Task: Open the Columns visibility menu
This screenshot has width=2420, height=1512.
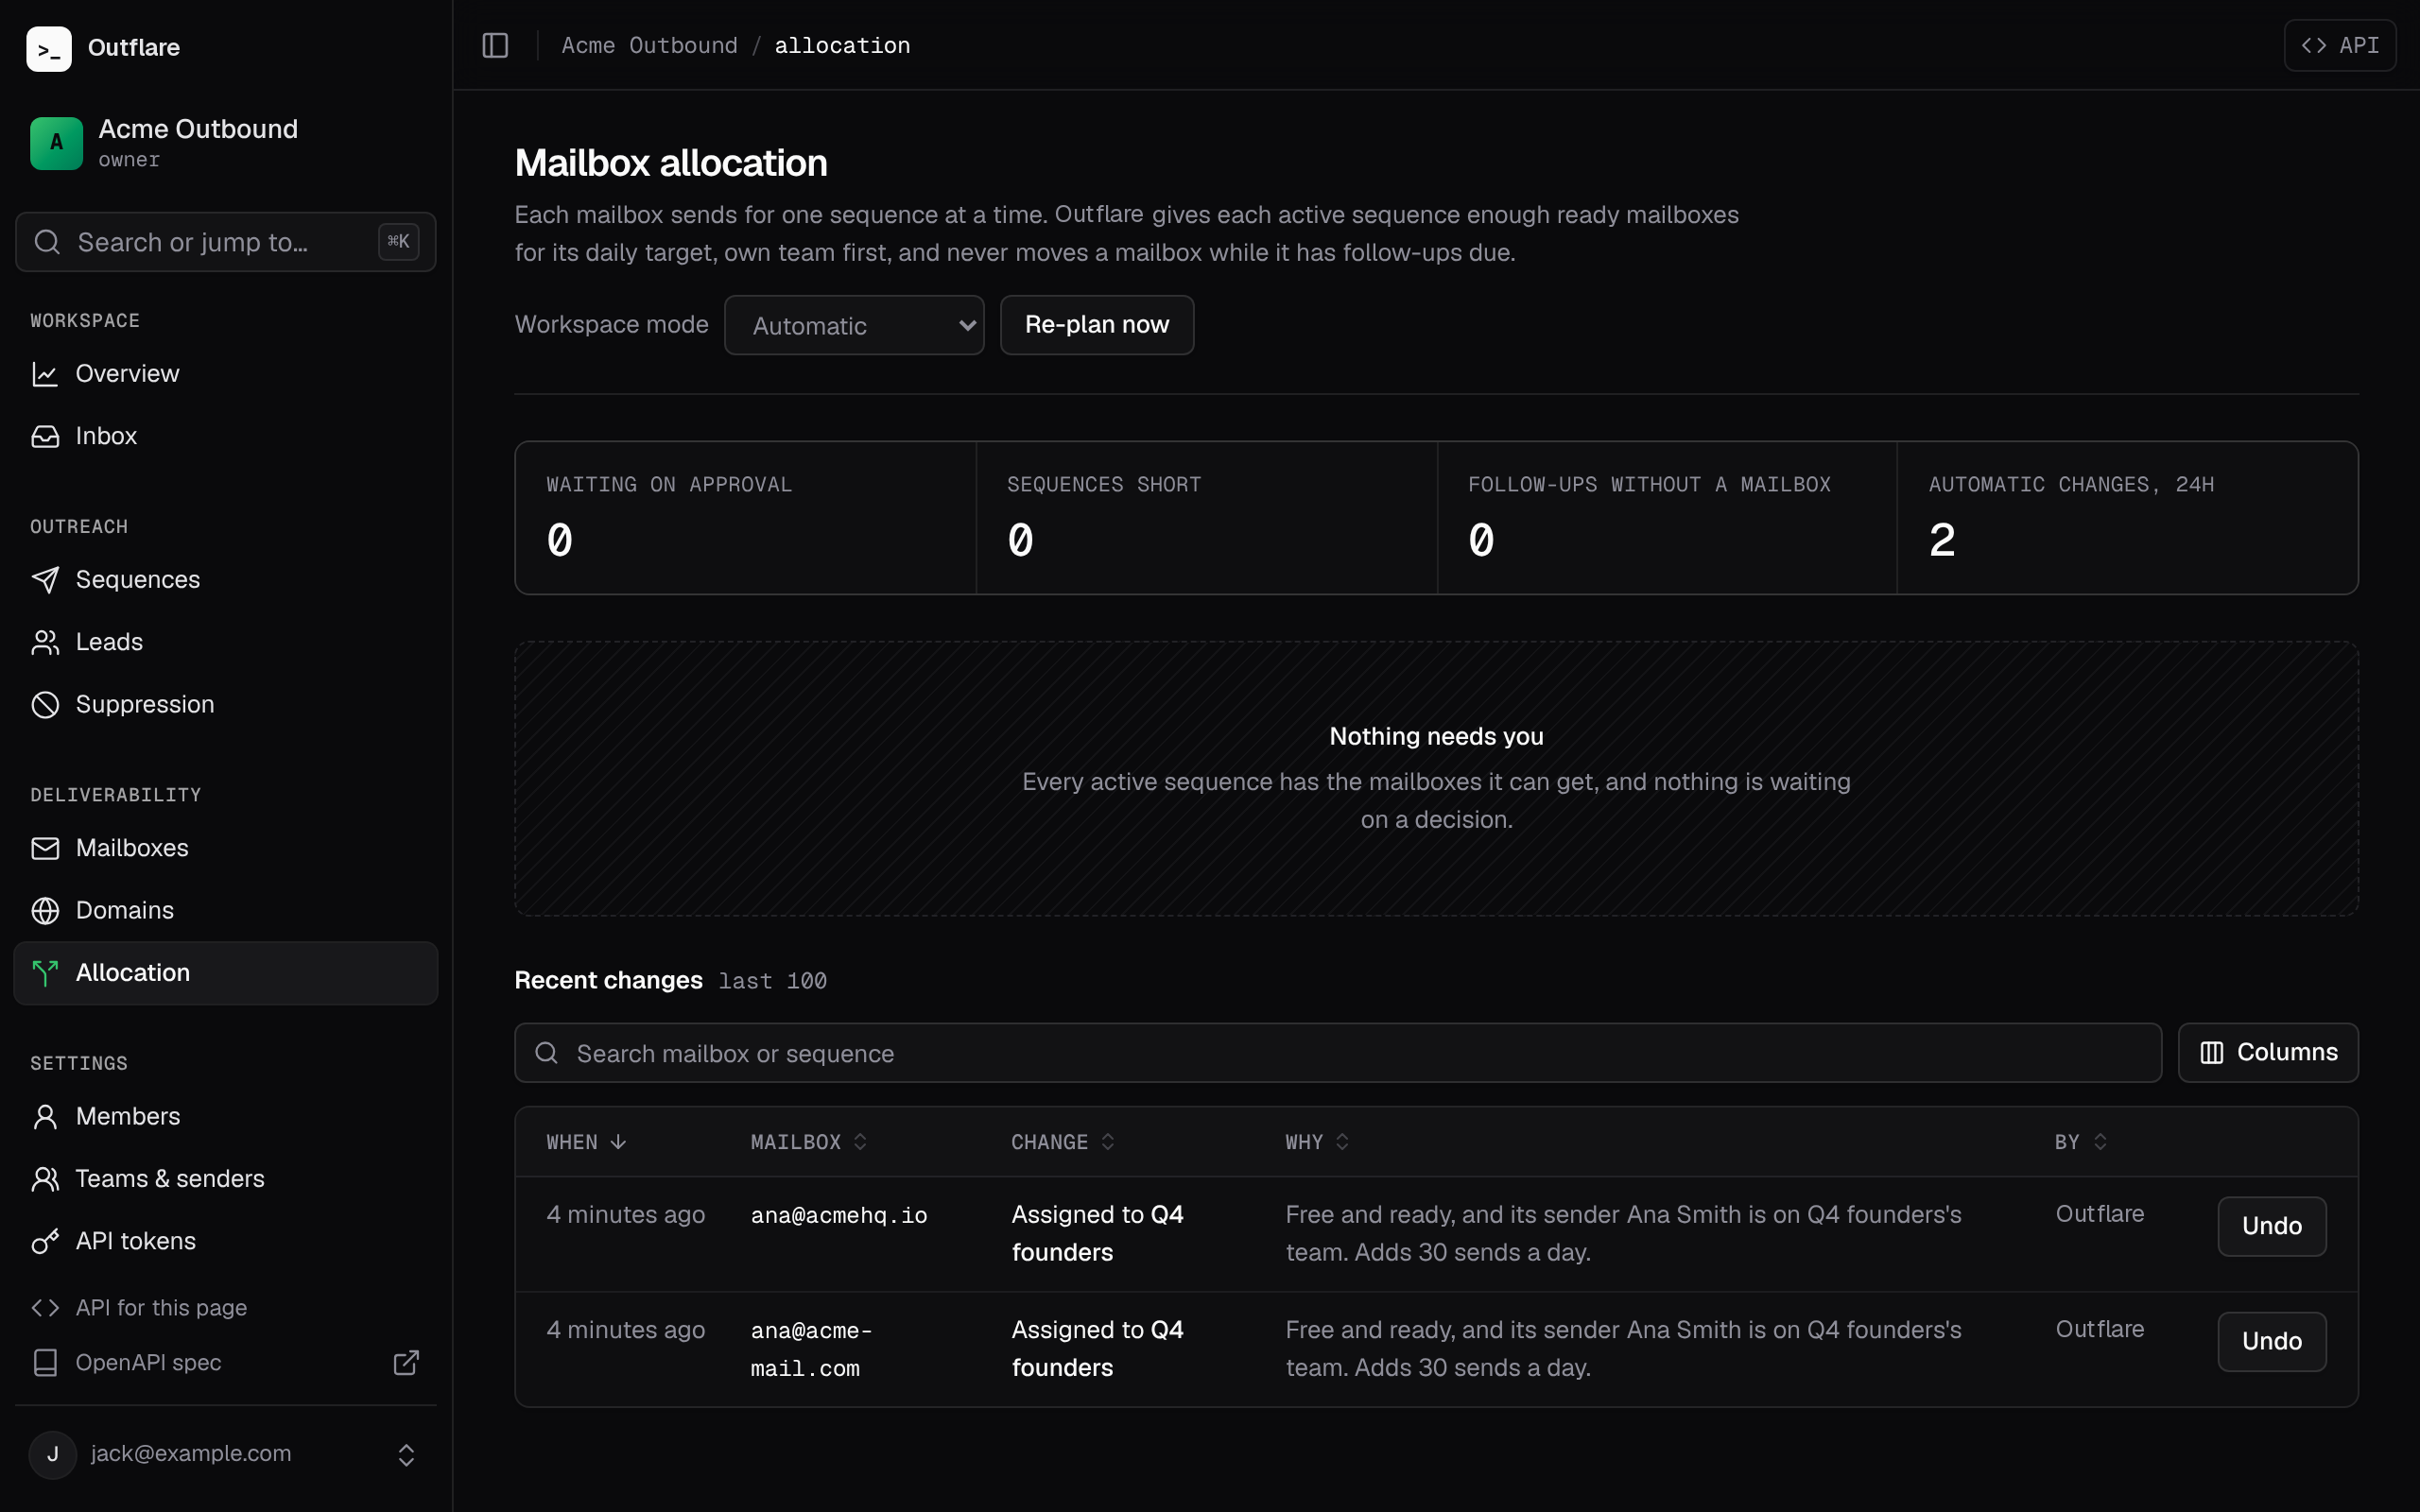Action: 2268,1053
